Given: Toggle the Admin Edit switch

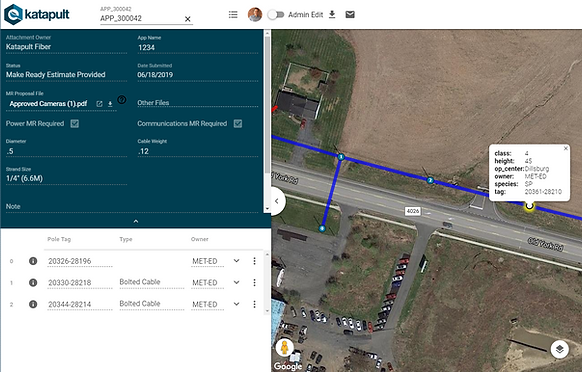Looking at the screenshot, I should [276, 14].
